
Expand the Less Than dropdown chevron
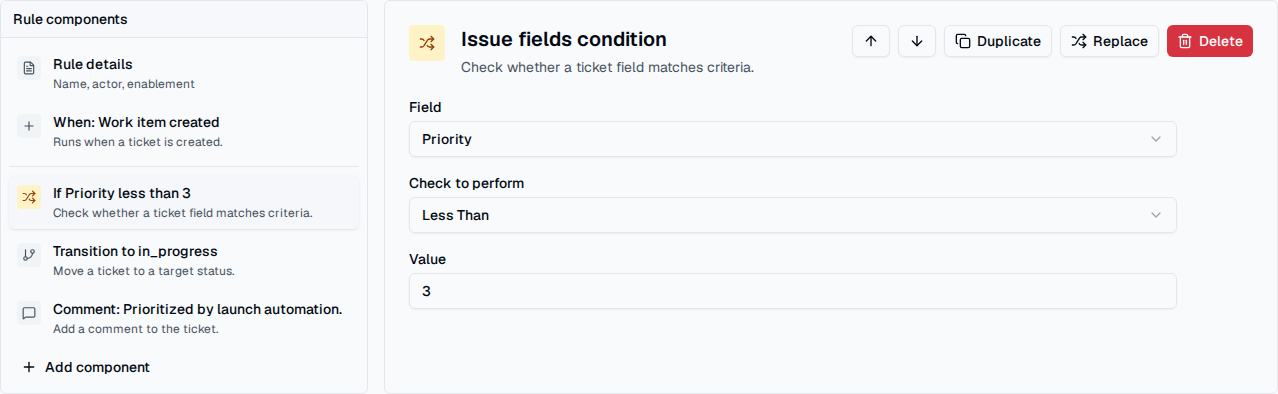[x=1156, y=215]
